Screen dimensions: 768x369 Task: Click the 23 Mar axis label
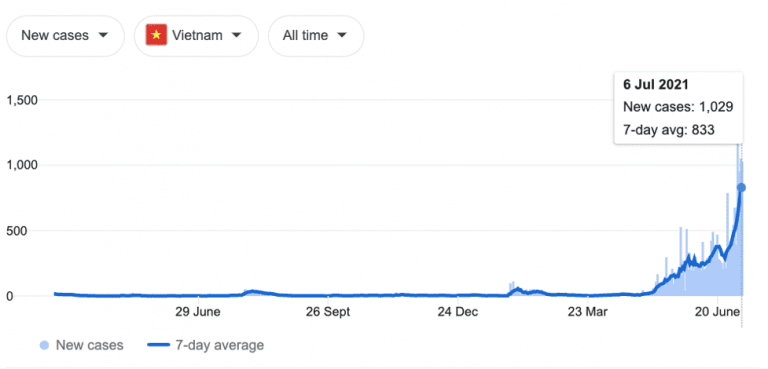pos(589,312)
